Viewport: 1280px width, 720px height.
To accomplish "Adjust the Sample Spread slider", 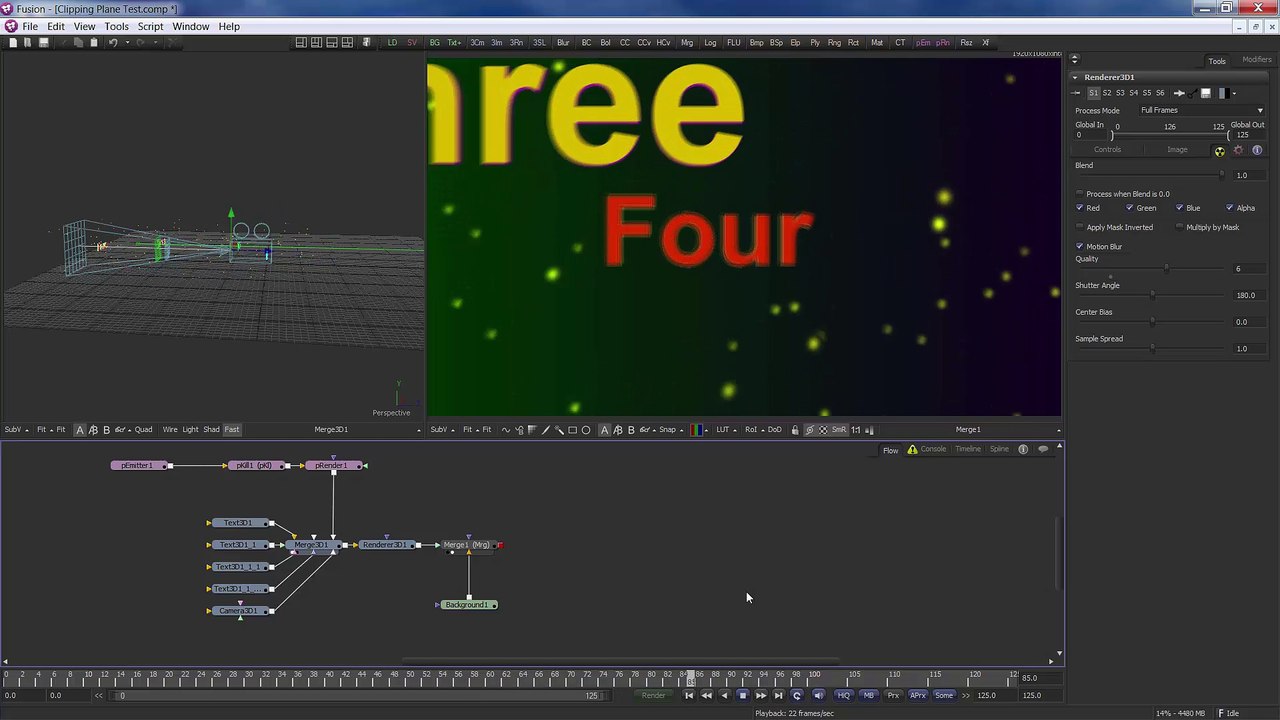I will tap(1152, 348).
